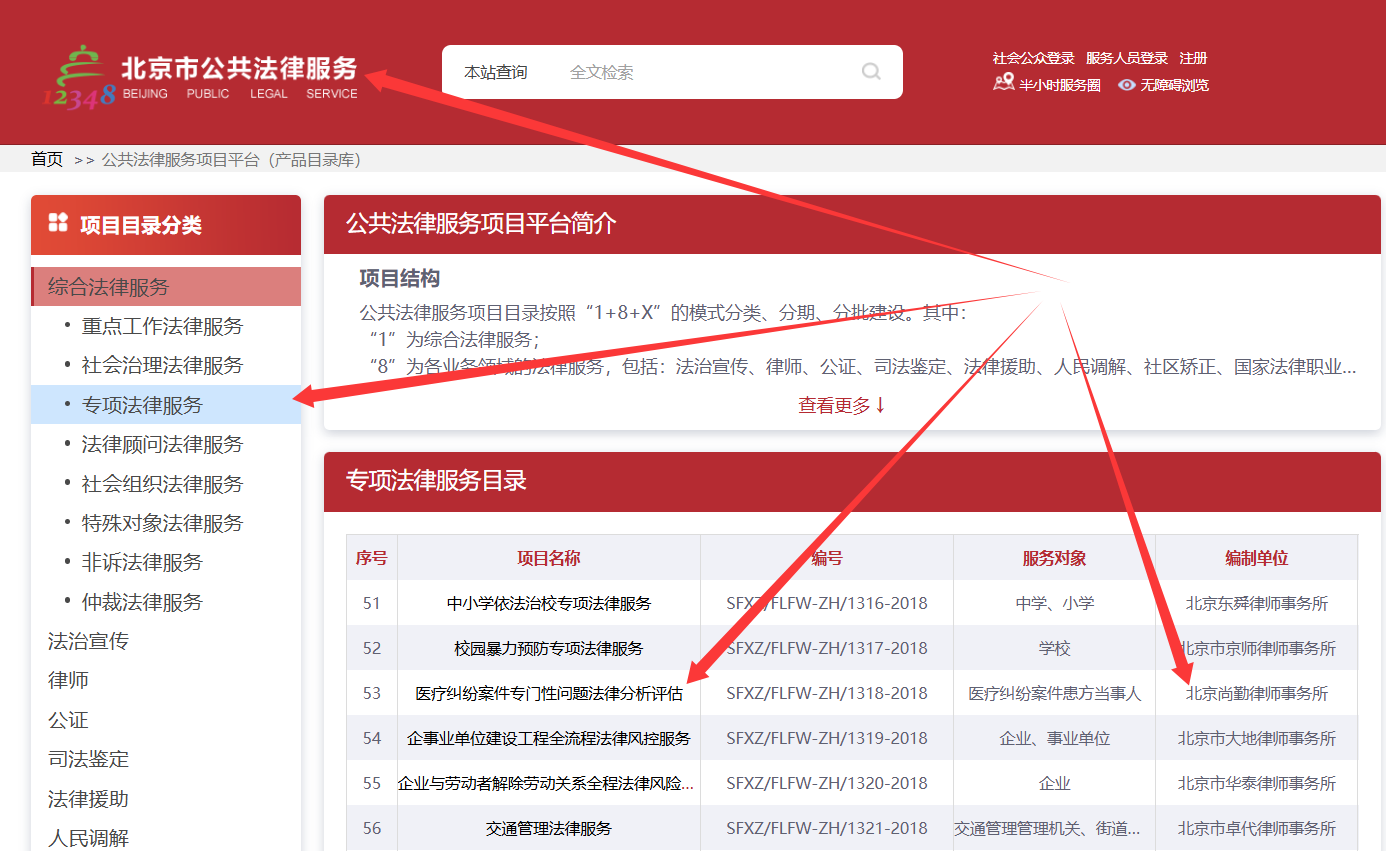Select the 本站查询 search tab

(495, 72)
